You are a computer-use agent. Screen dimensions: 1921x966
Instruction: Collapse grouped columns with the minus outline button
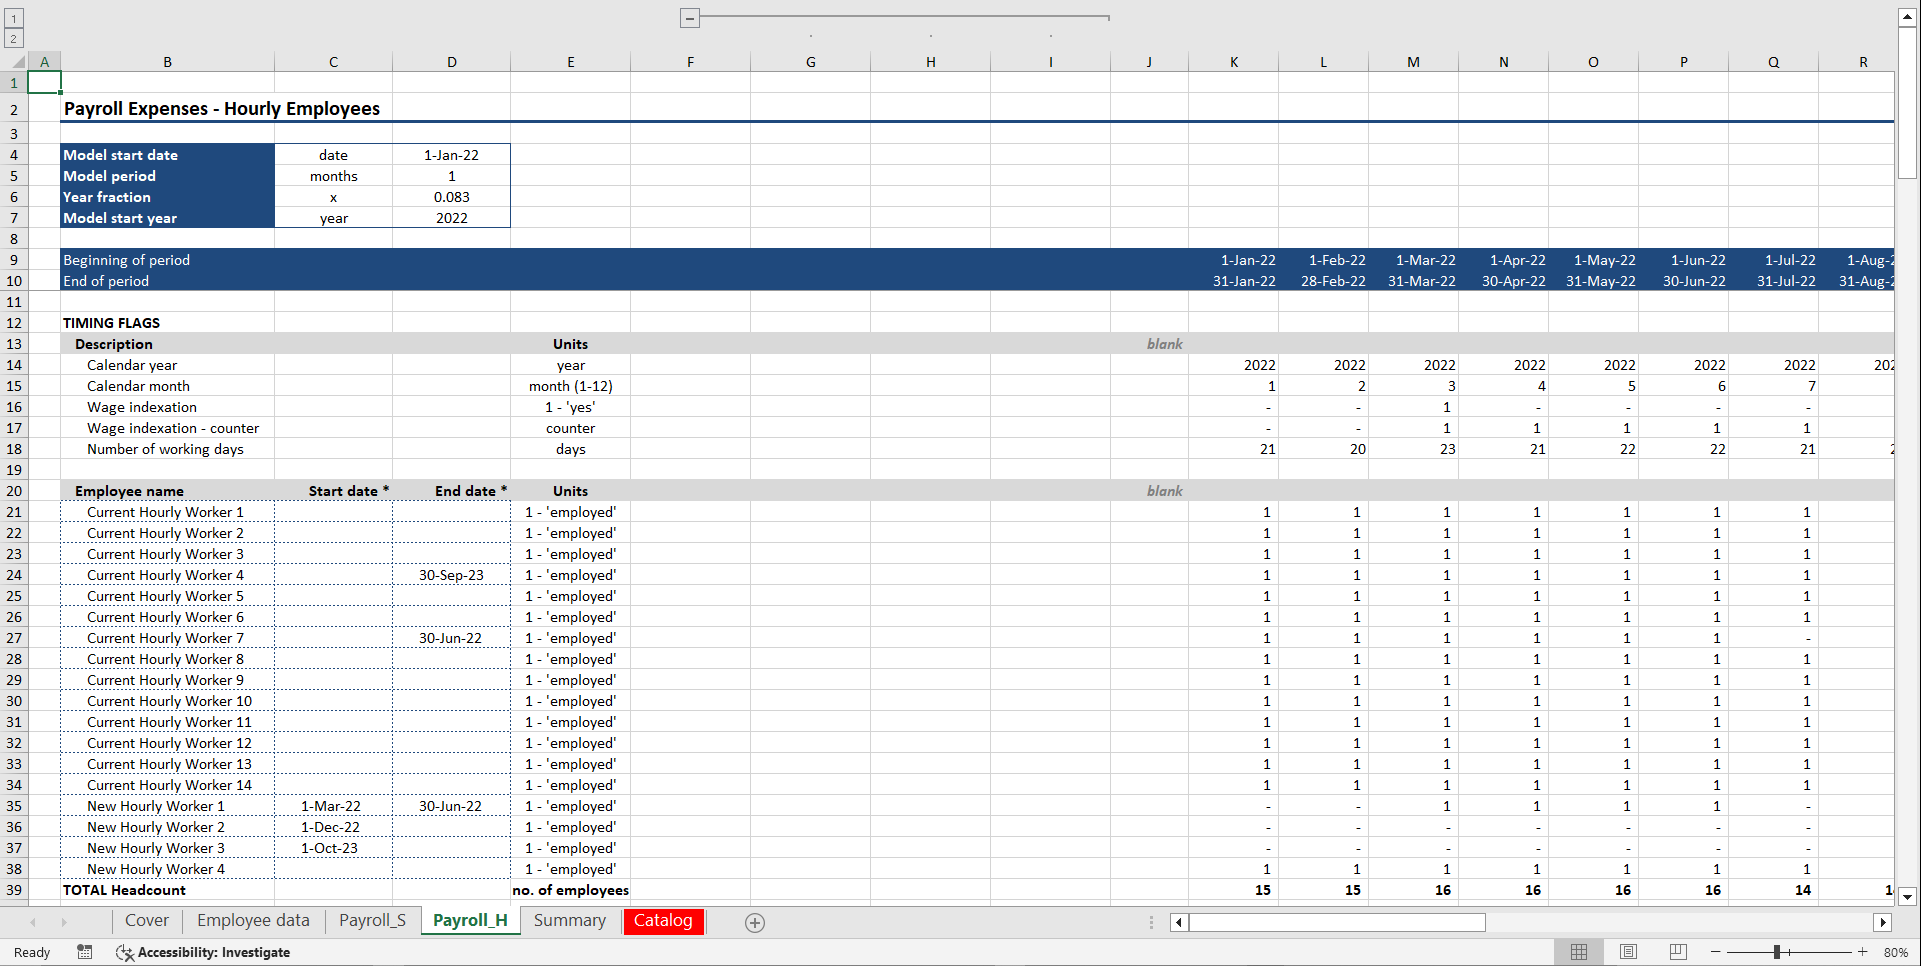coord(690,17)
